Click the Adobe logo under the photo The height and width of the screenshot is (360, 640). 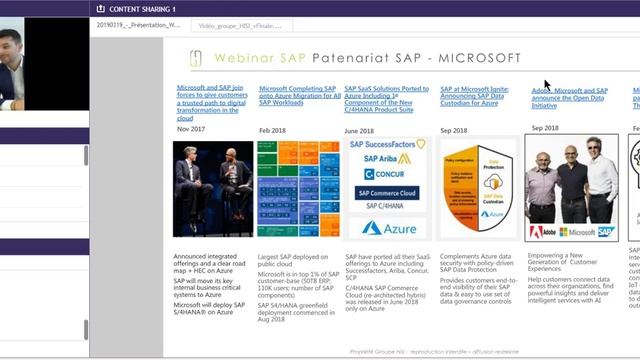[542, 232]
